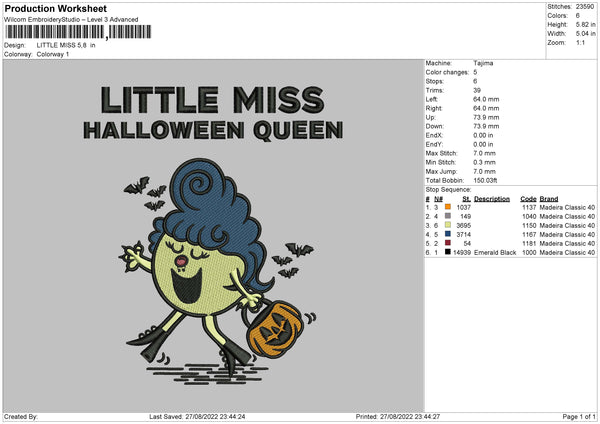Click the 'Right:' measurement label
Screen dimensions: 600x424
[434, 108]
